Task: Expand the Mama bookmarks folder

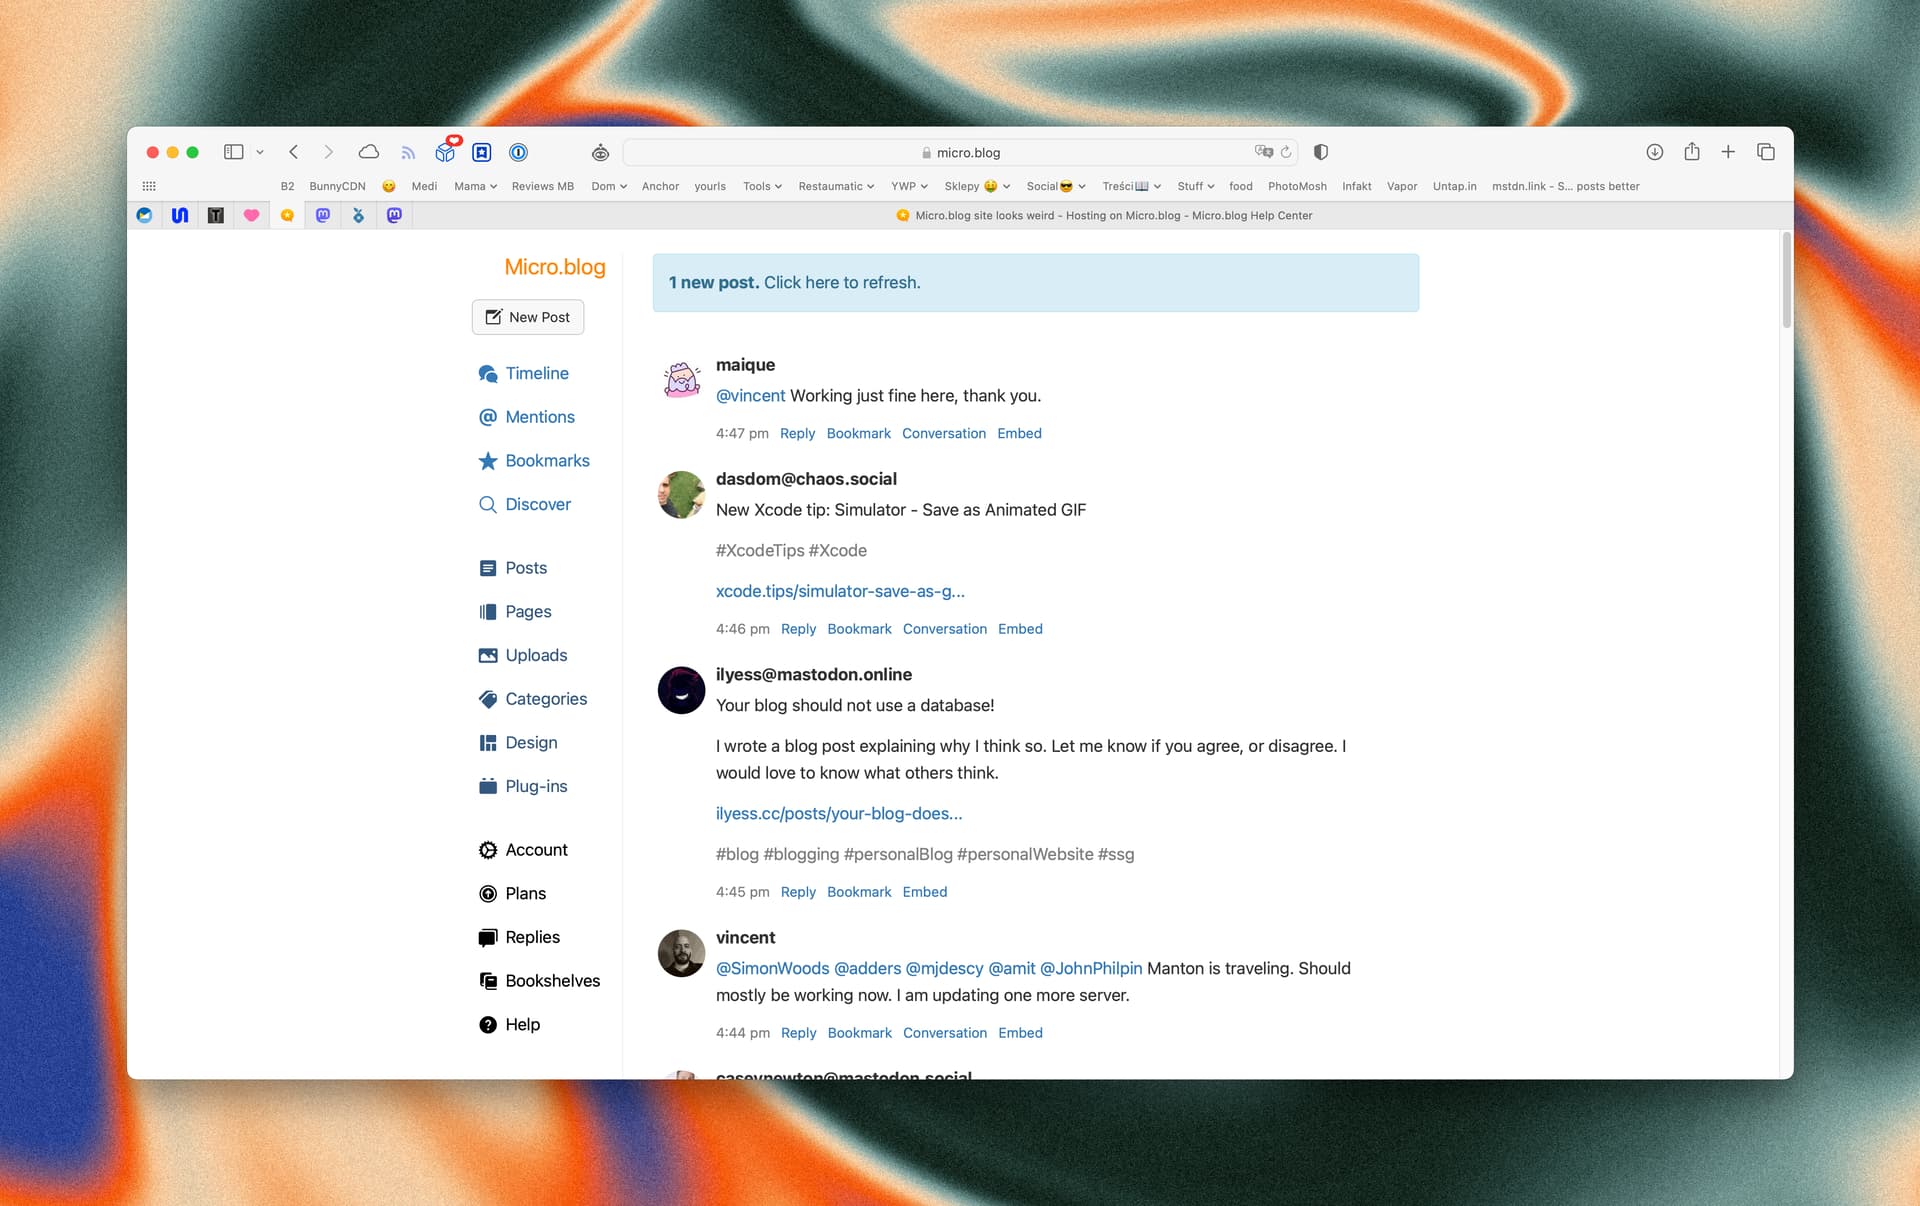Action: (x=475, y=186)
